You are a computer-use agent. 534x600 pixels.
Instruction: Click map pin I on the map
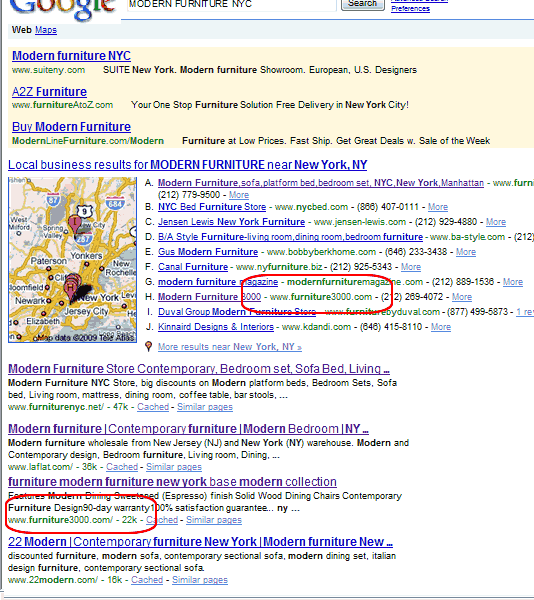75,223
